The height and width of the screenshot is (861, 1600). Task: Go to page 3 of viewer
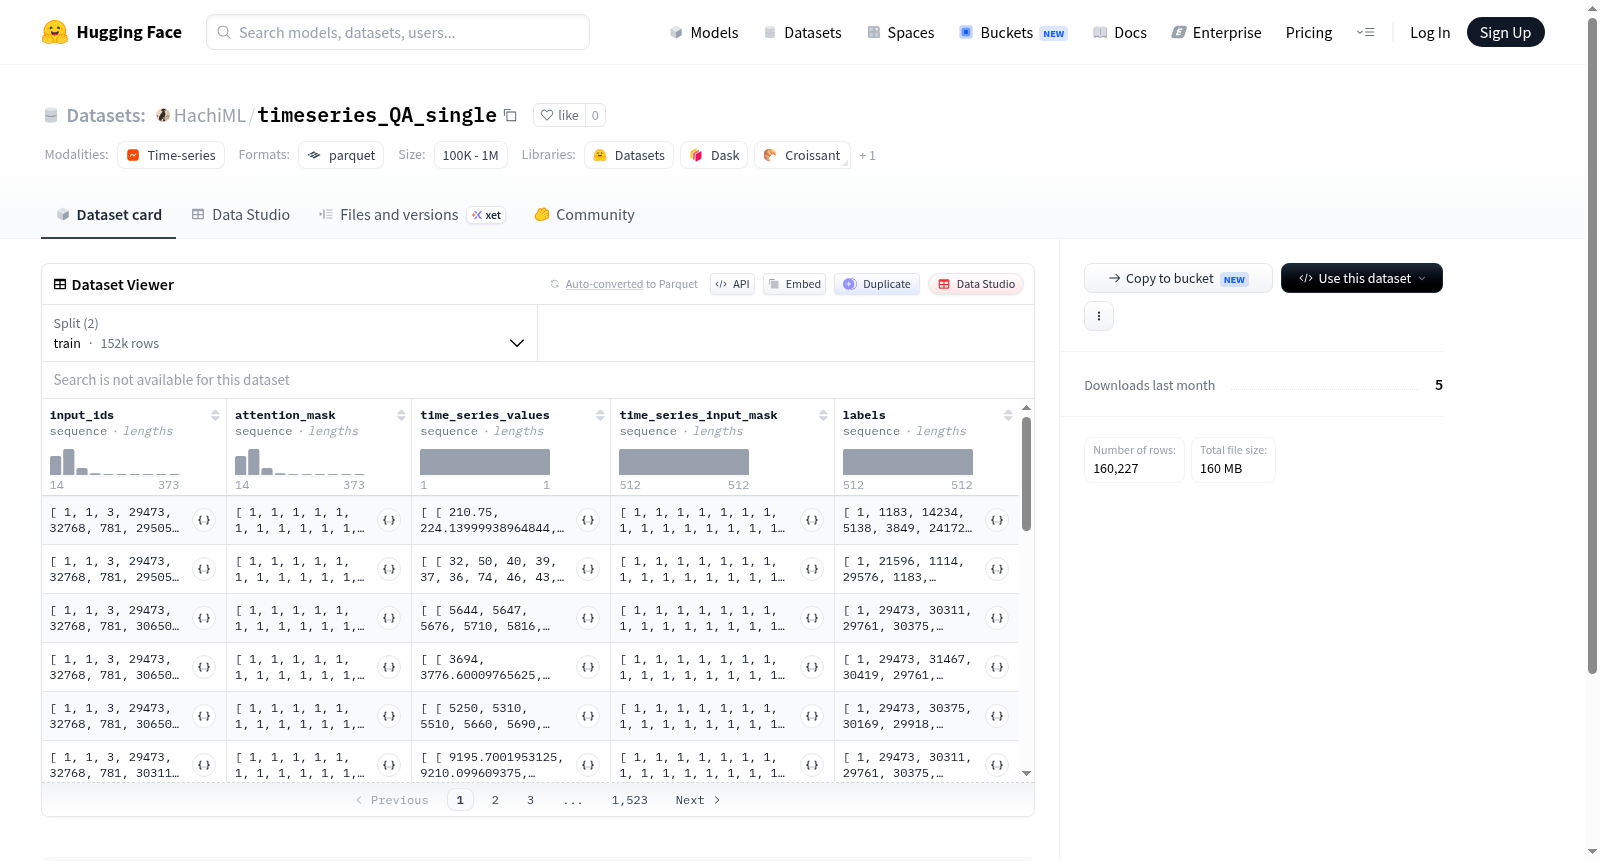(530, 800)
